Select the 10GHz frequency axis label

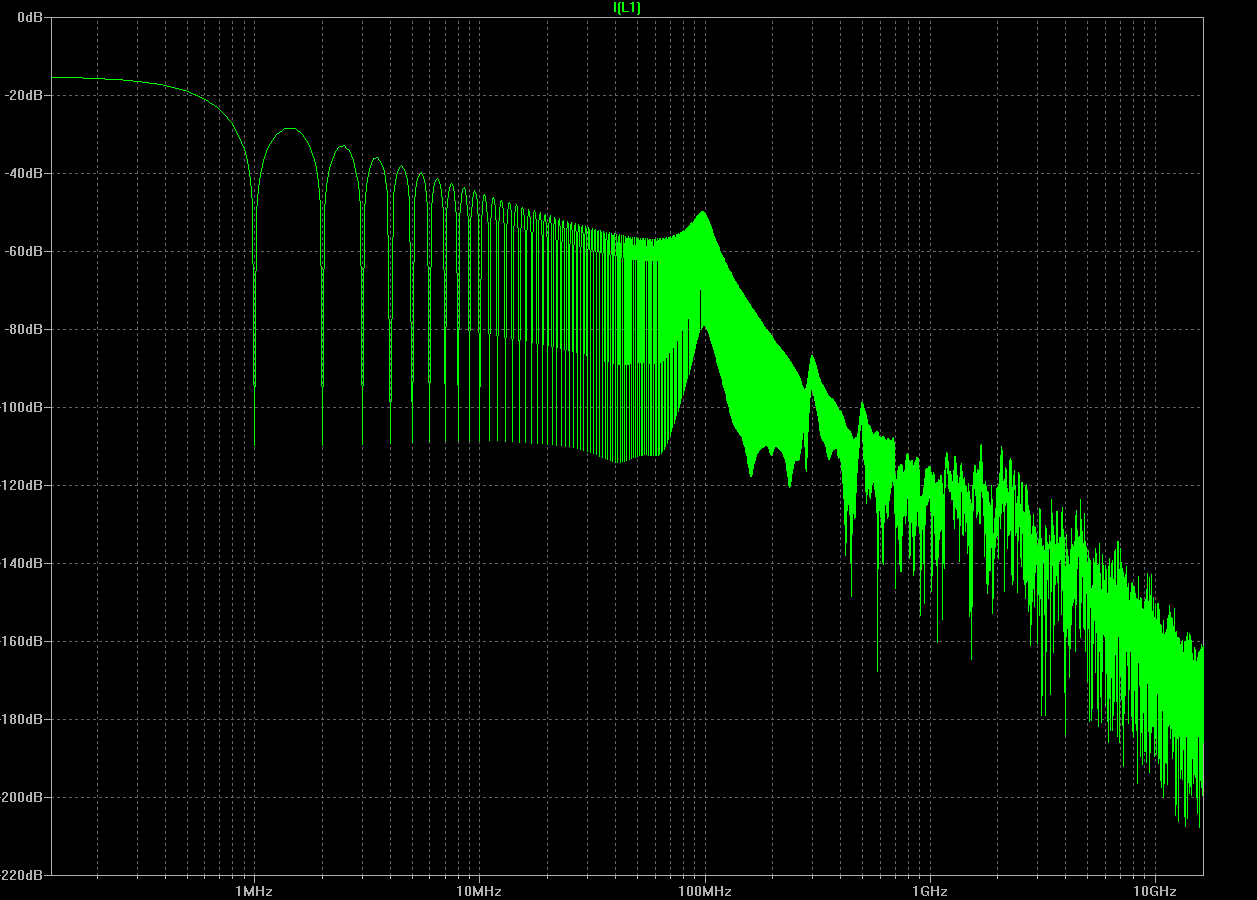pos(1154,891)
